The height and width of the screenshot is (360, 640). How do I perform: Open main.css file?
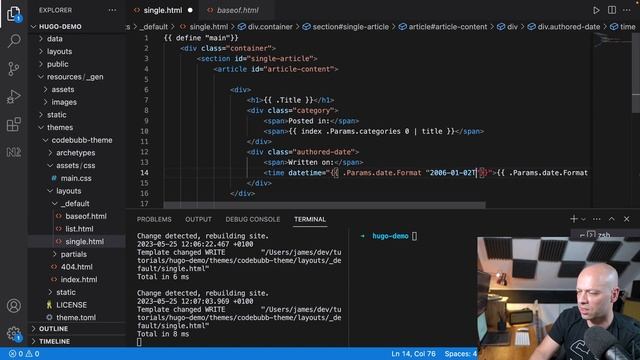[x=77, y=178]
